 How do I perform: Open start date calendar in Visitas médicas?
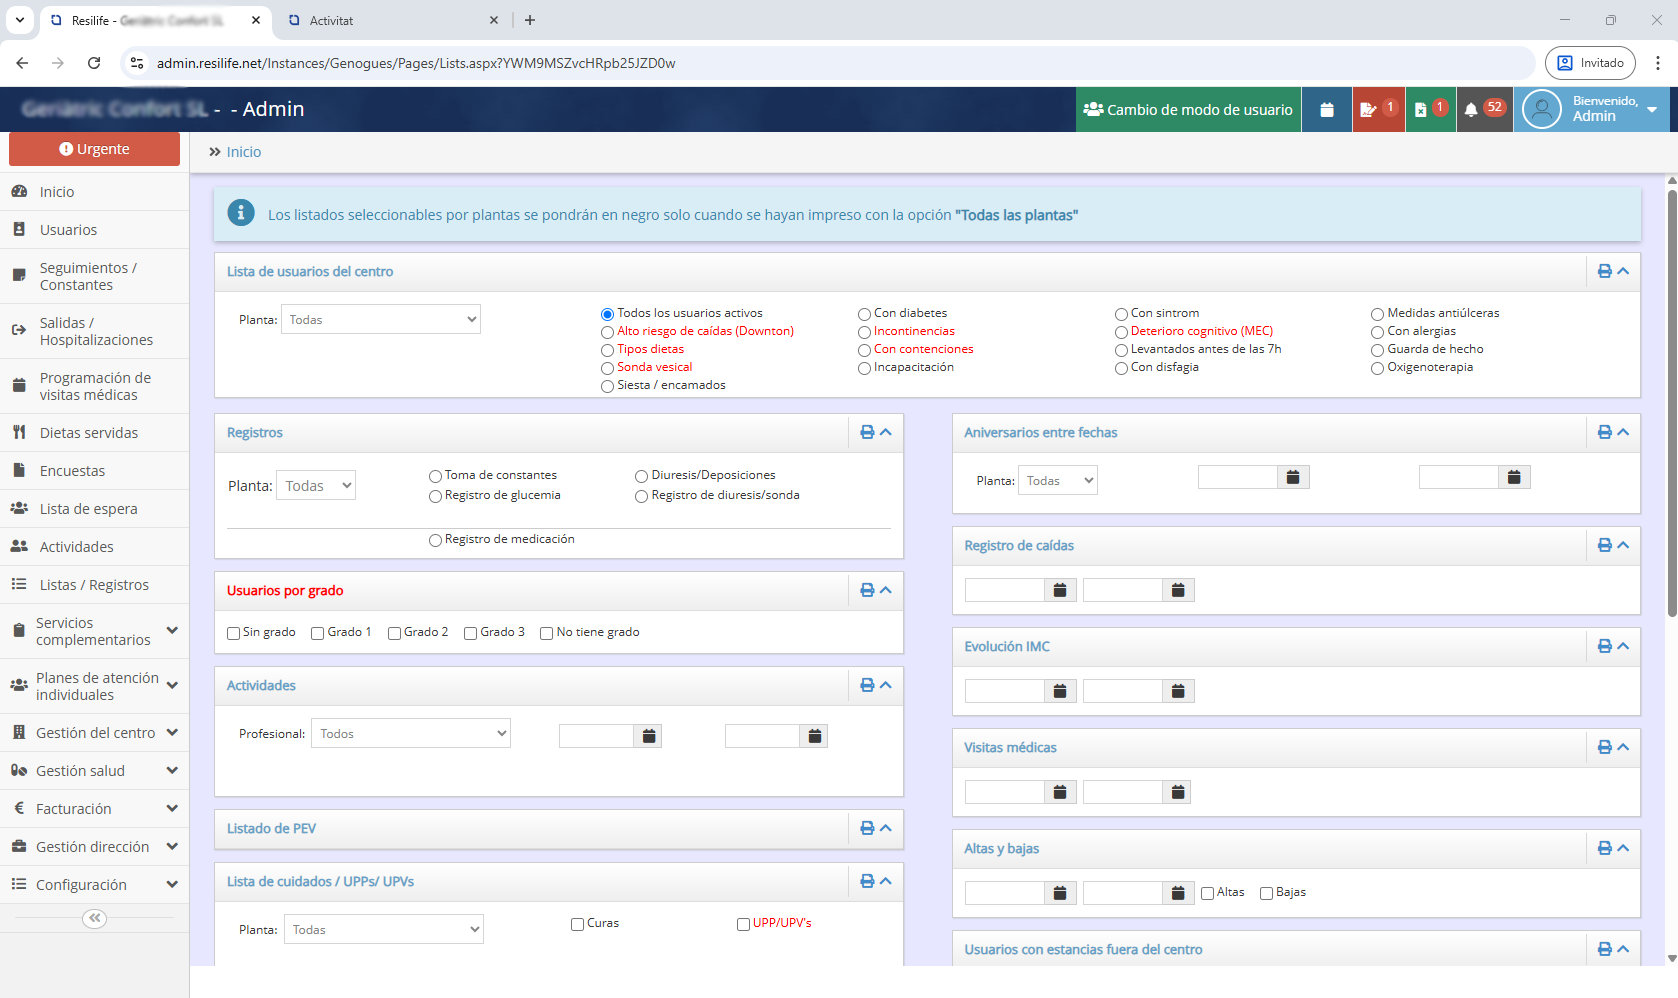coord(1060,793)
